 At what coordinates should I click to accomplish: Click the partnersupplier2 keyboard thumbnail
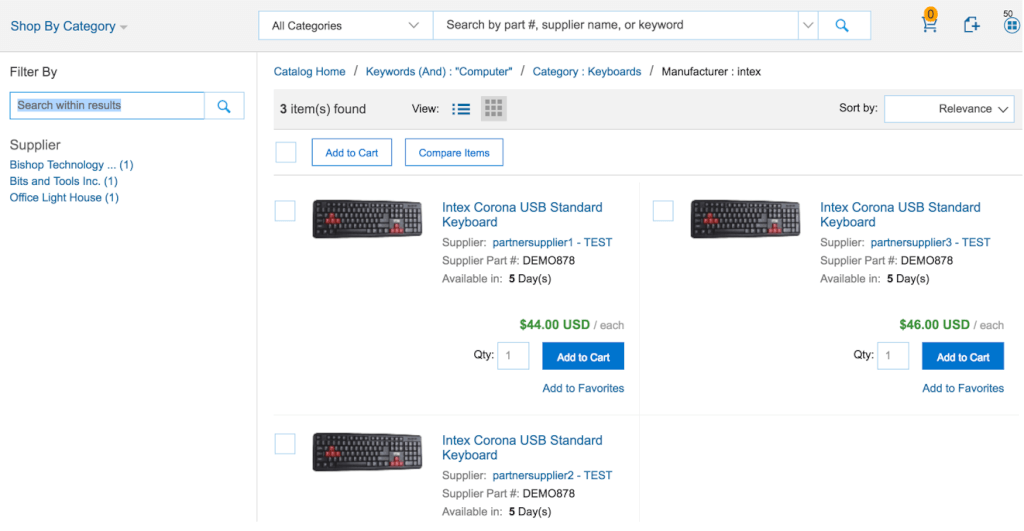pos(367,452)
